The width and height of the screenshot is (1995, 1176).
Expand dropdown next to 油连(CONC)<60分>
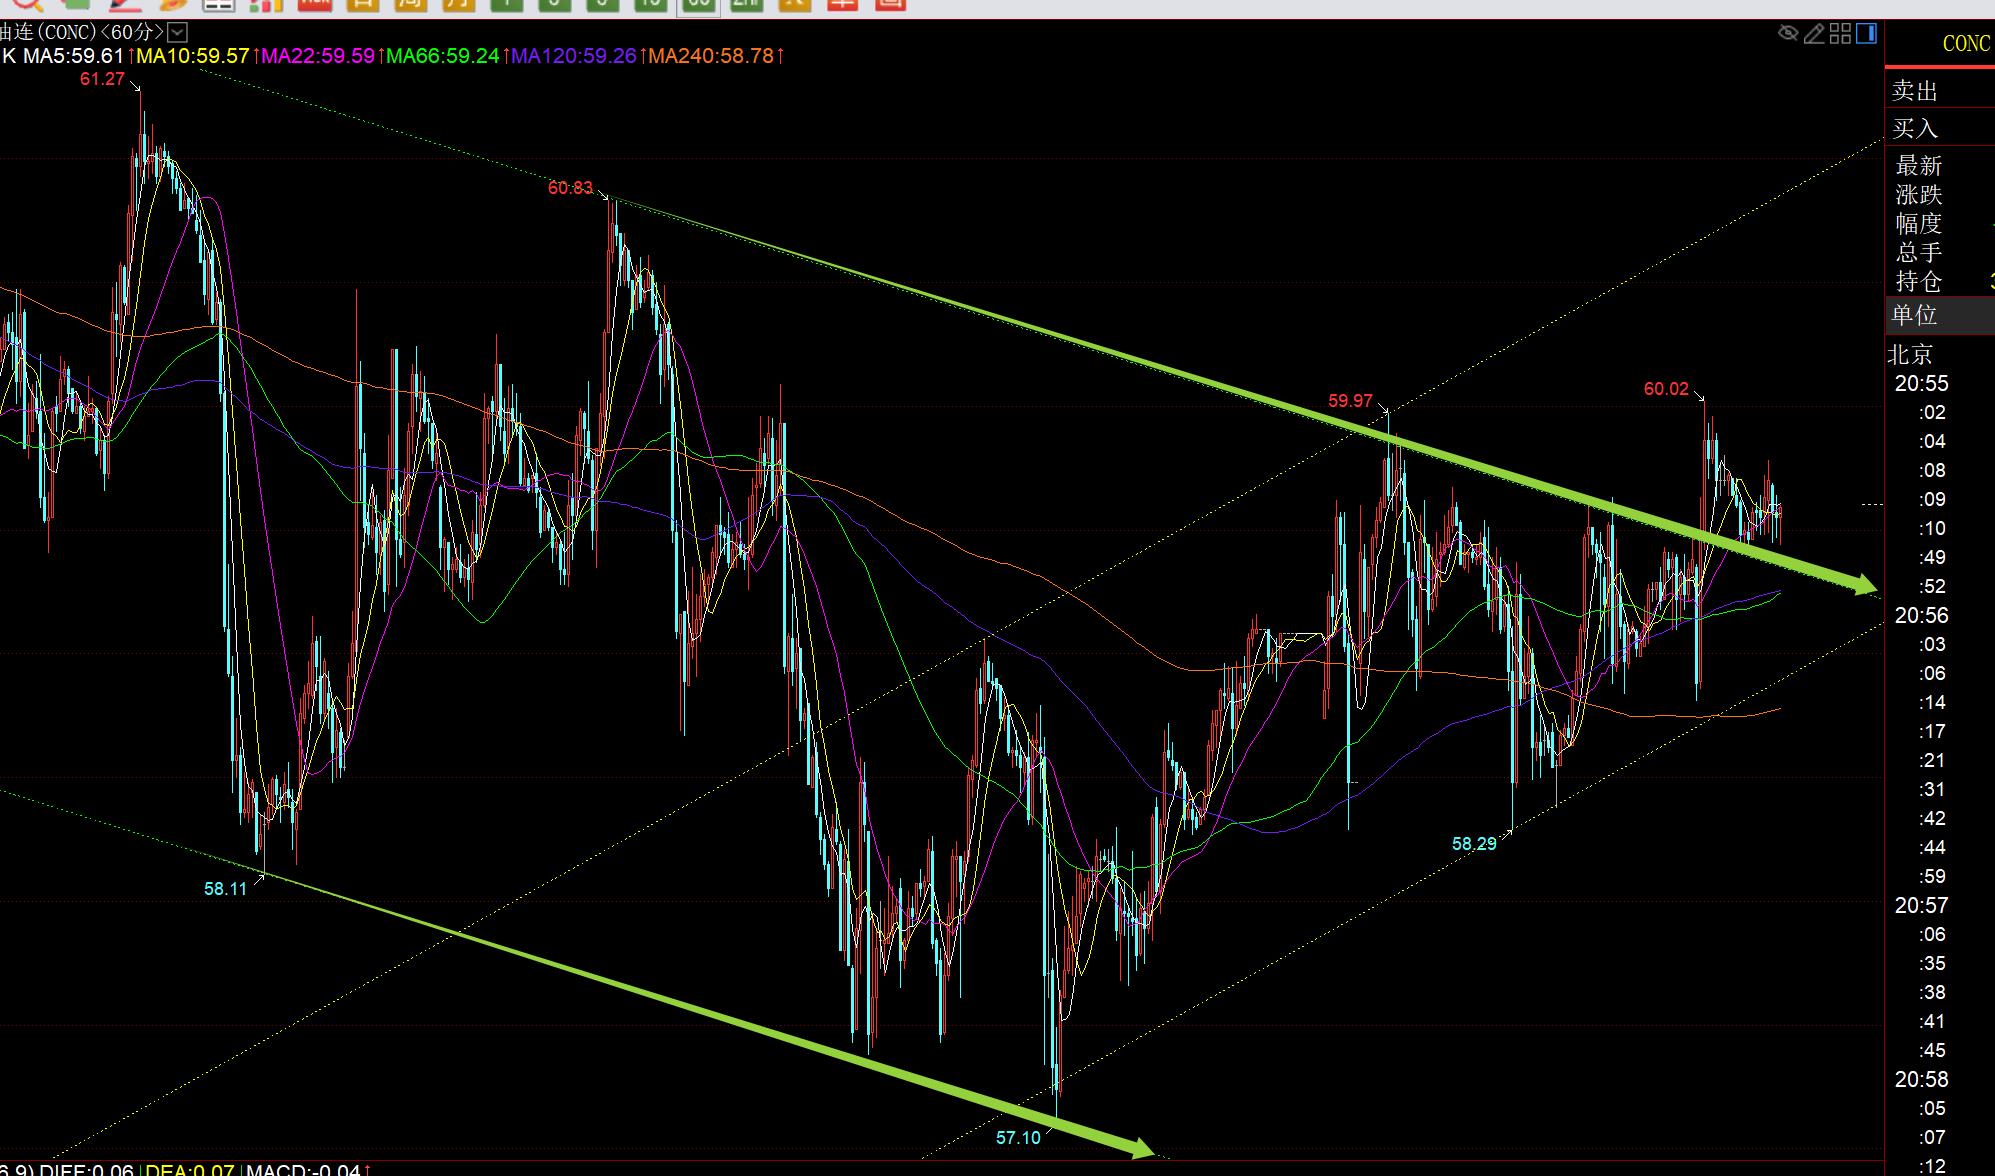[x=177, y=33]
